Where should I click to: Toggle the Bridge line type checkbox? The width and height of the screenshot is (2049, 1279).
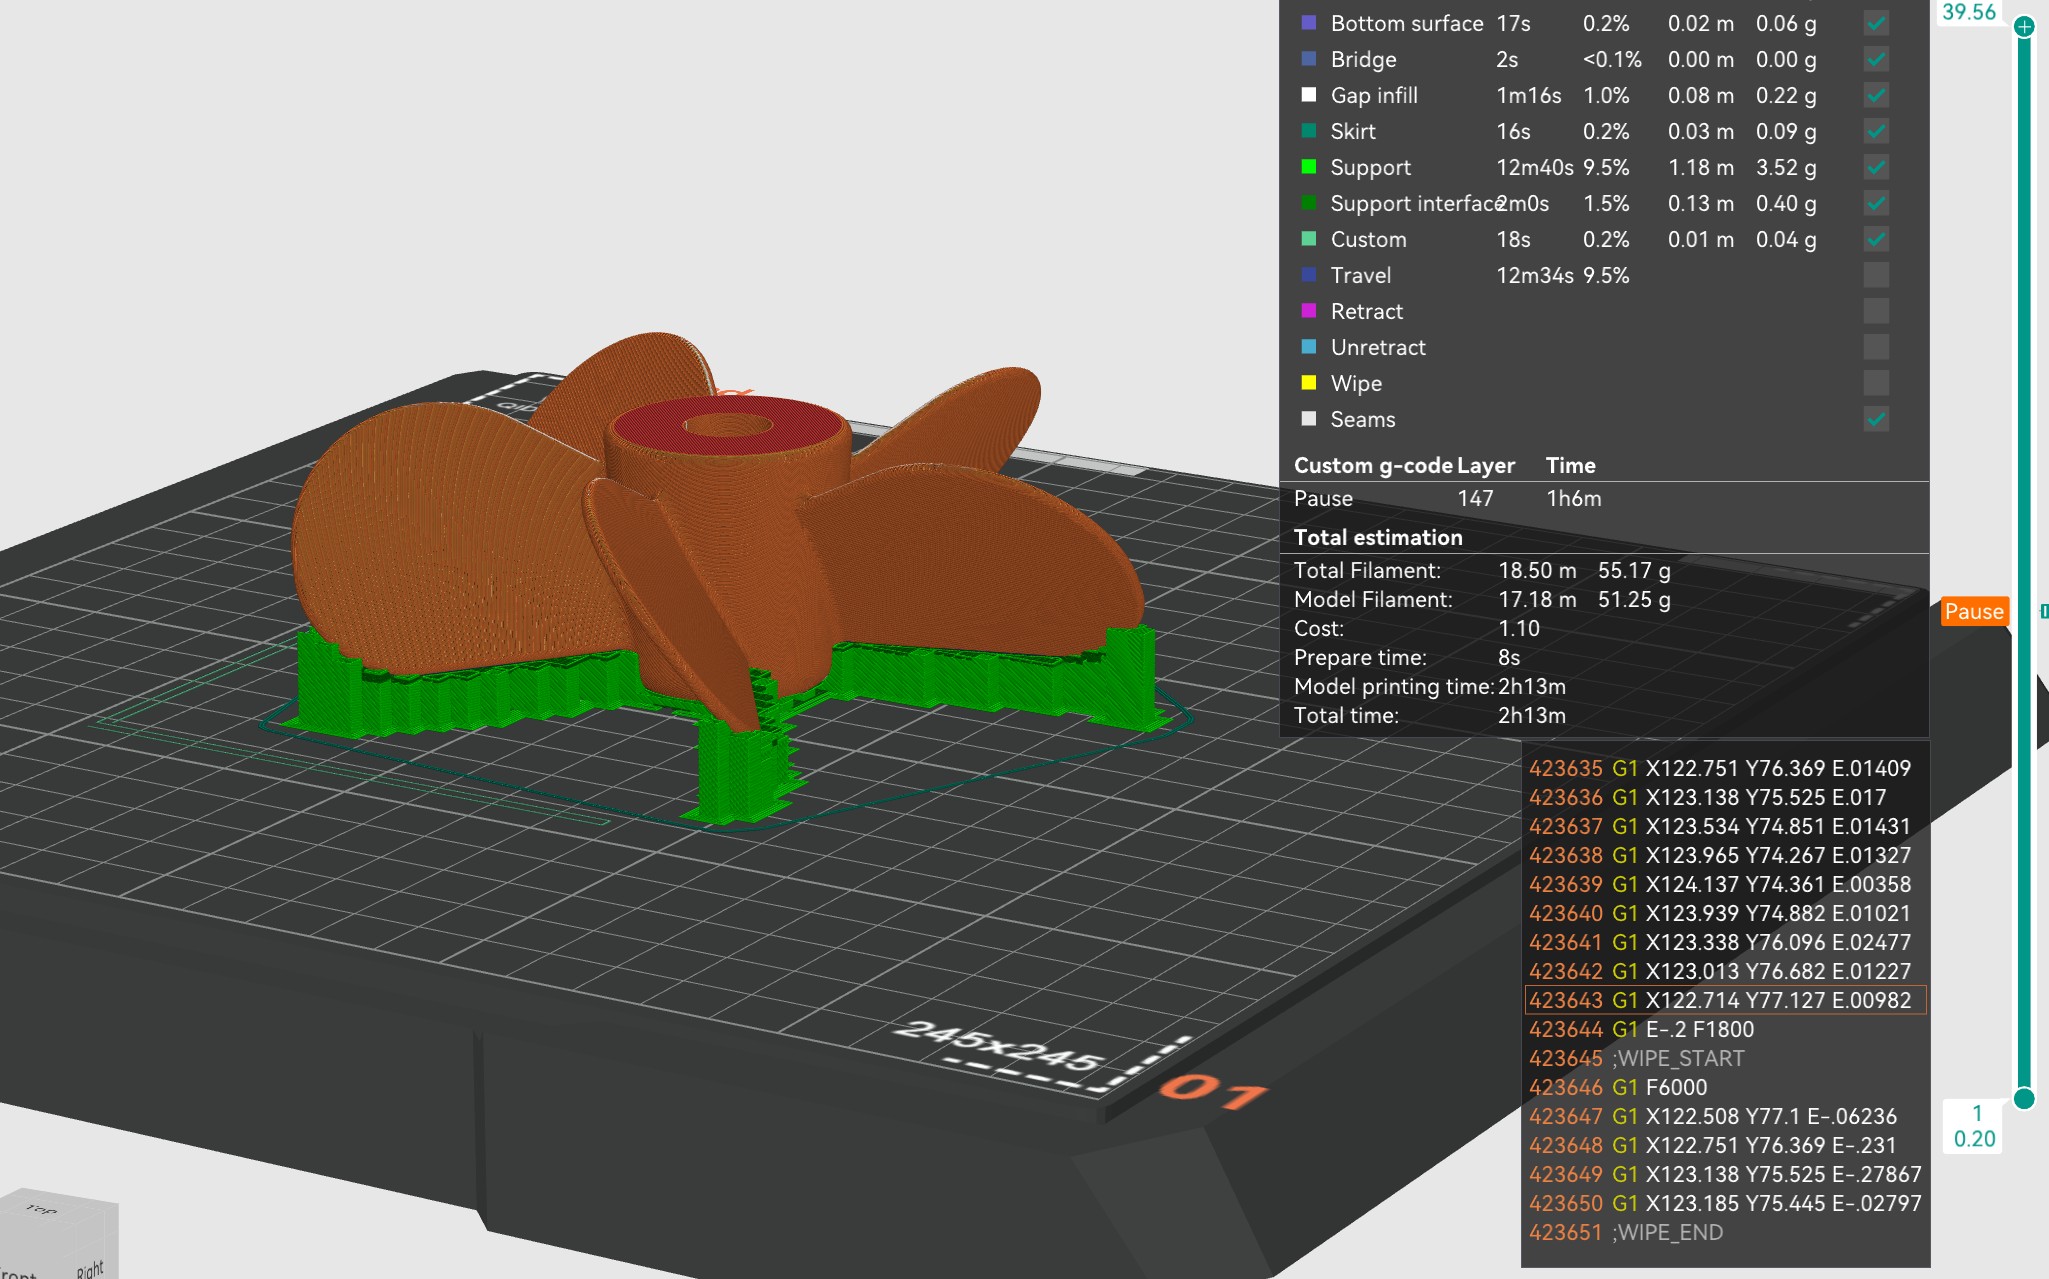[1876, 59]
